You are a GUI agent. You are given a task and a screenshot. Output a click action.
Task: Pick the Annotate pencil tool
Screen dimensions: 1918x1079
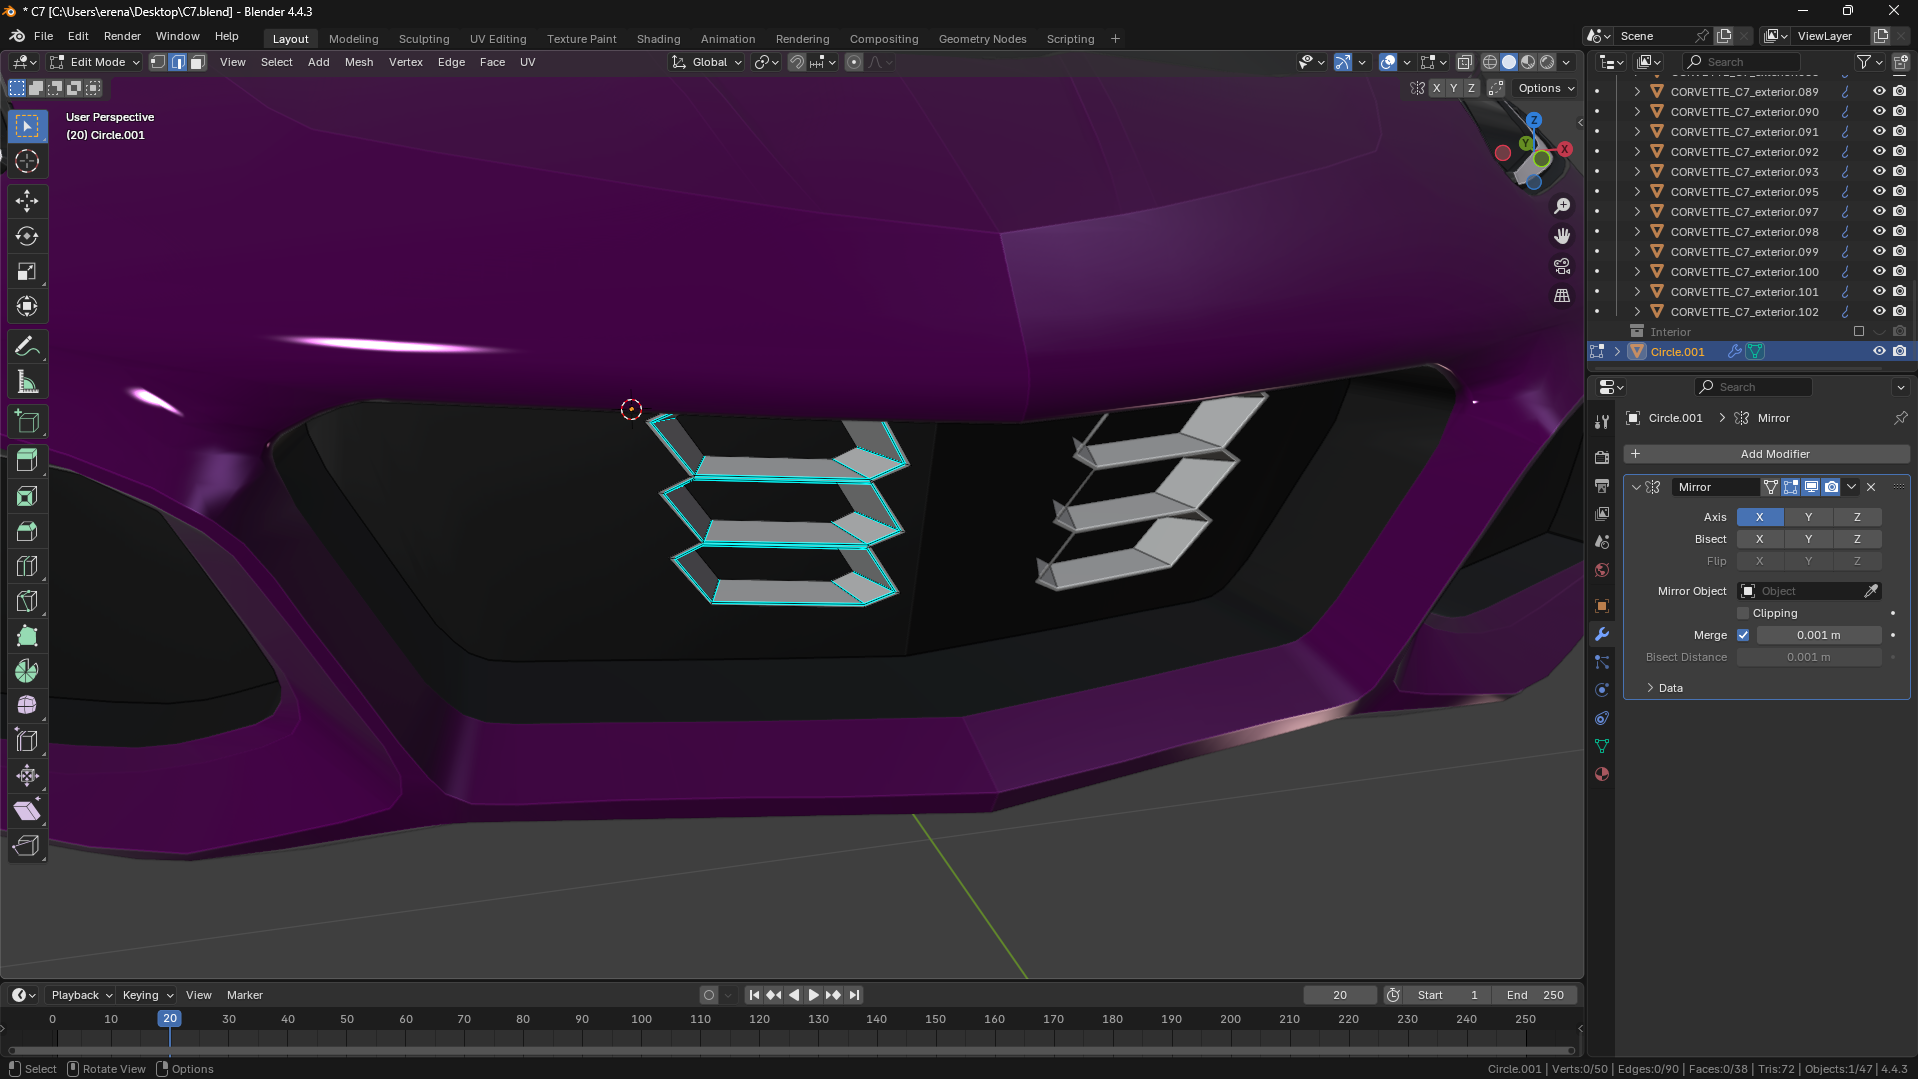point(27,347)
